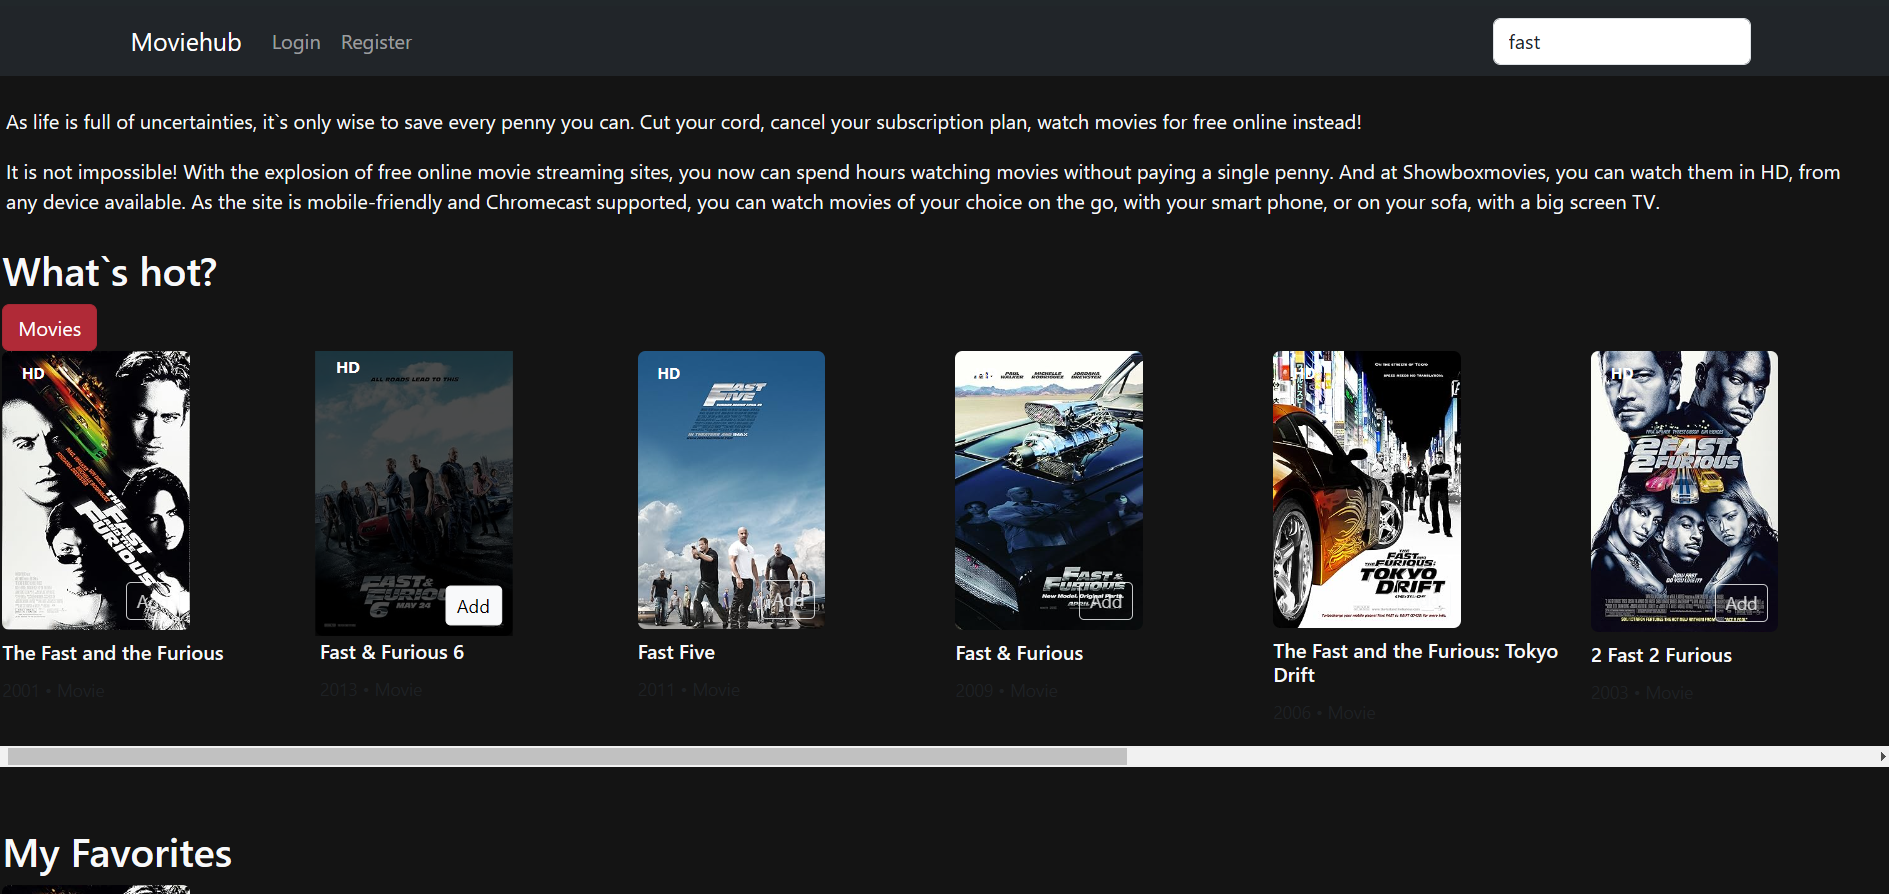Add the 2009 Fast & Furious movie

pos(1106,602)
